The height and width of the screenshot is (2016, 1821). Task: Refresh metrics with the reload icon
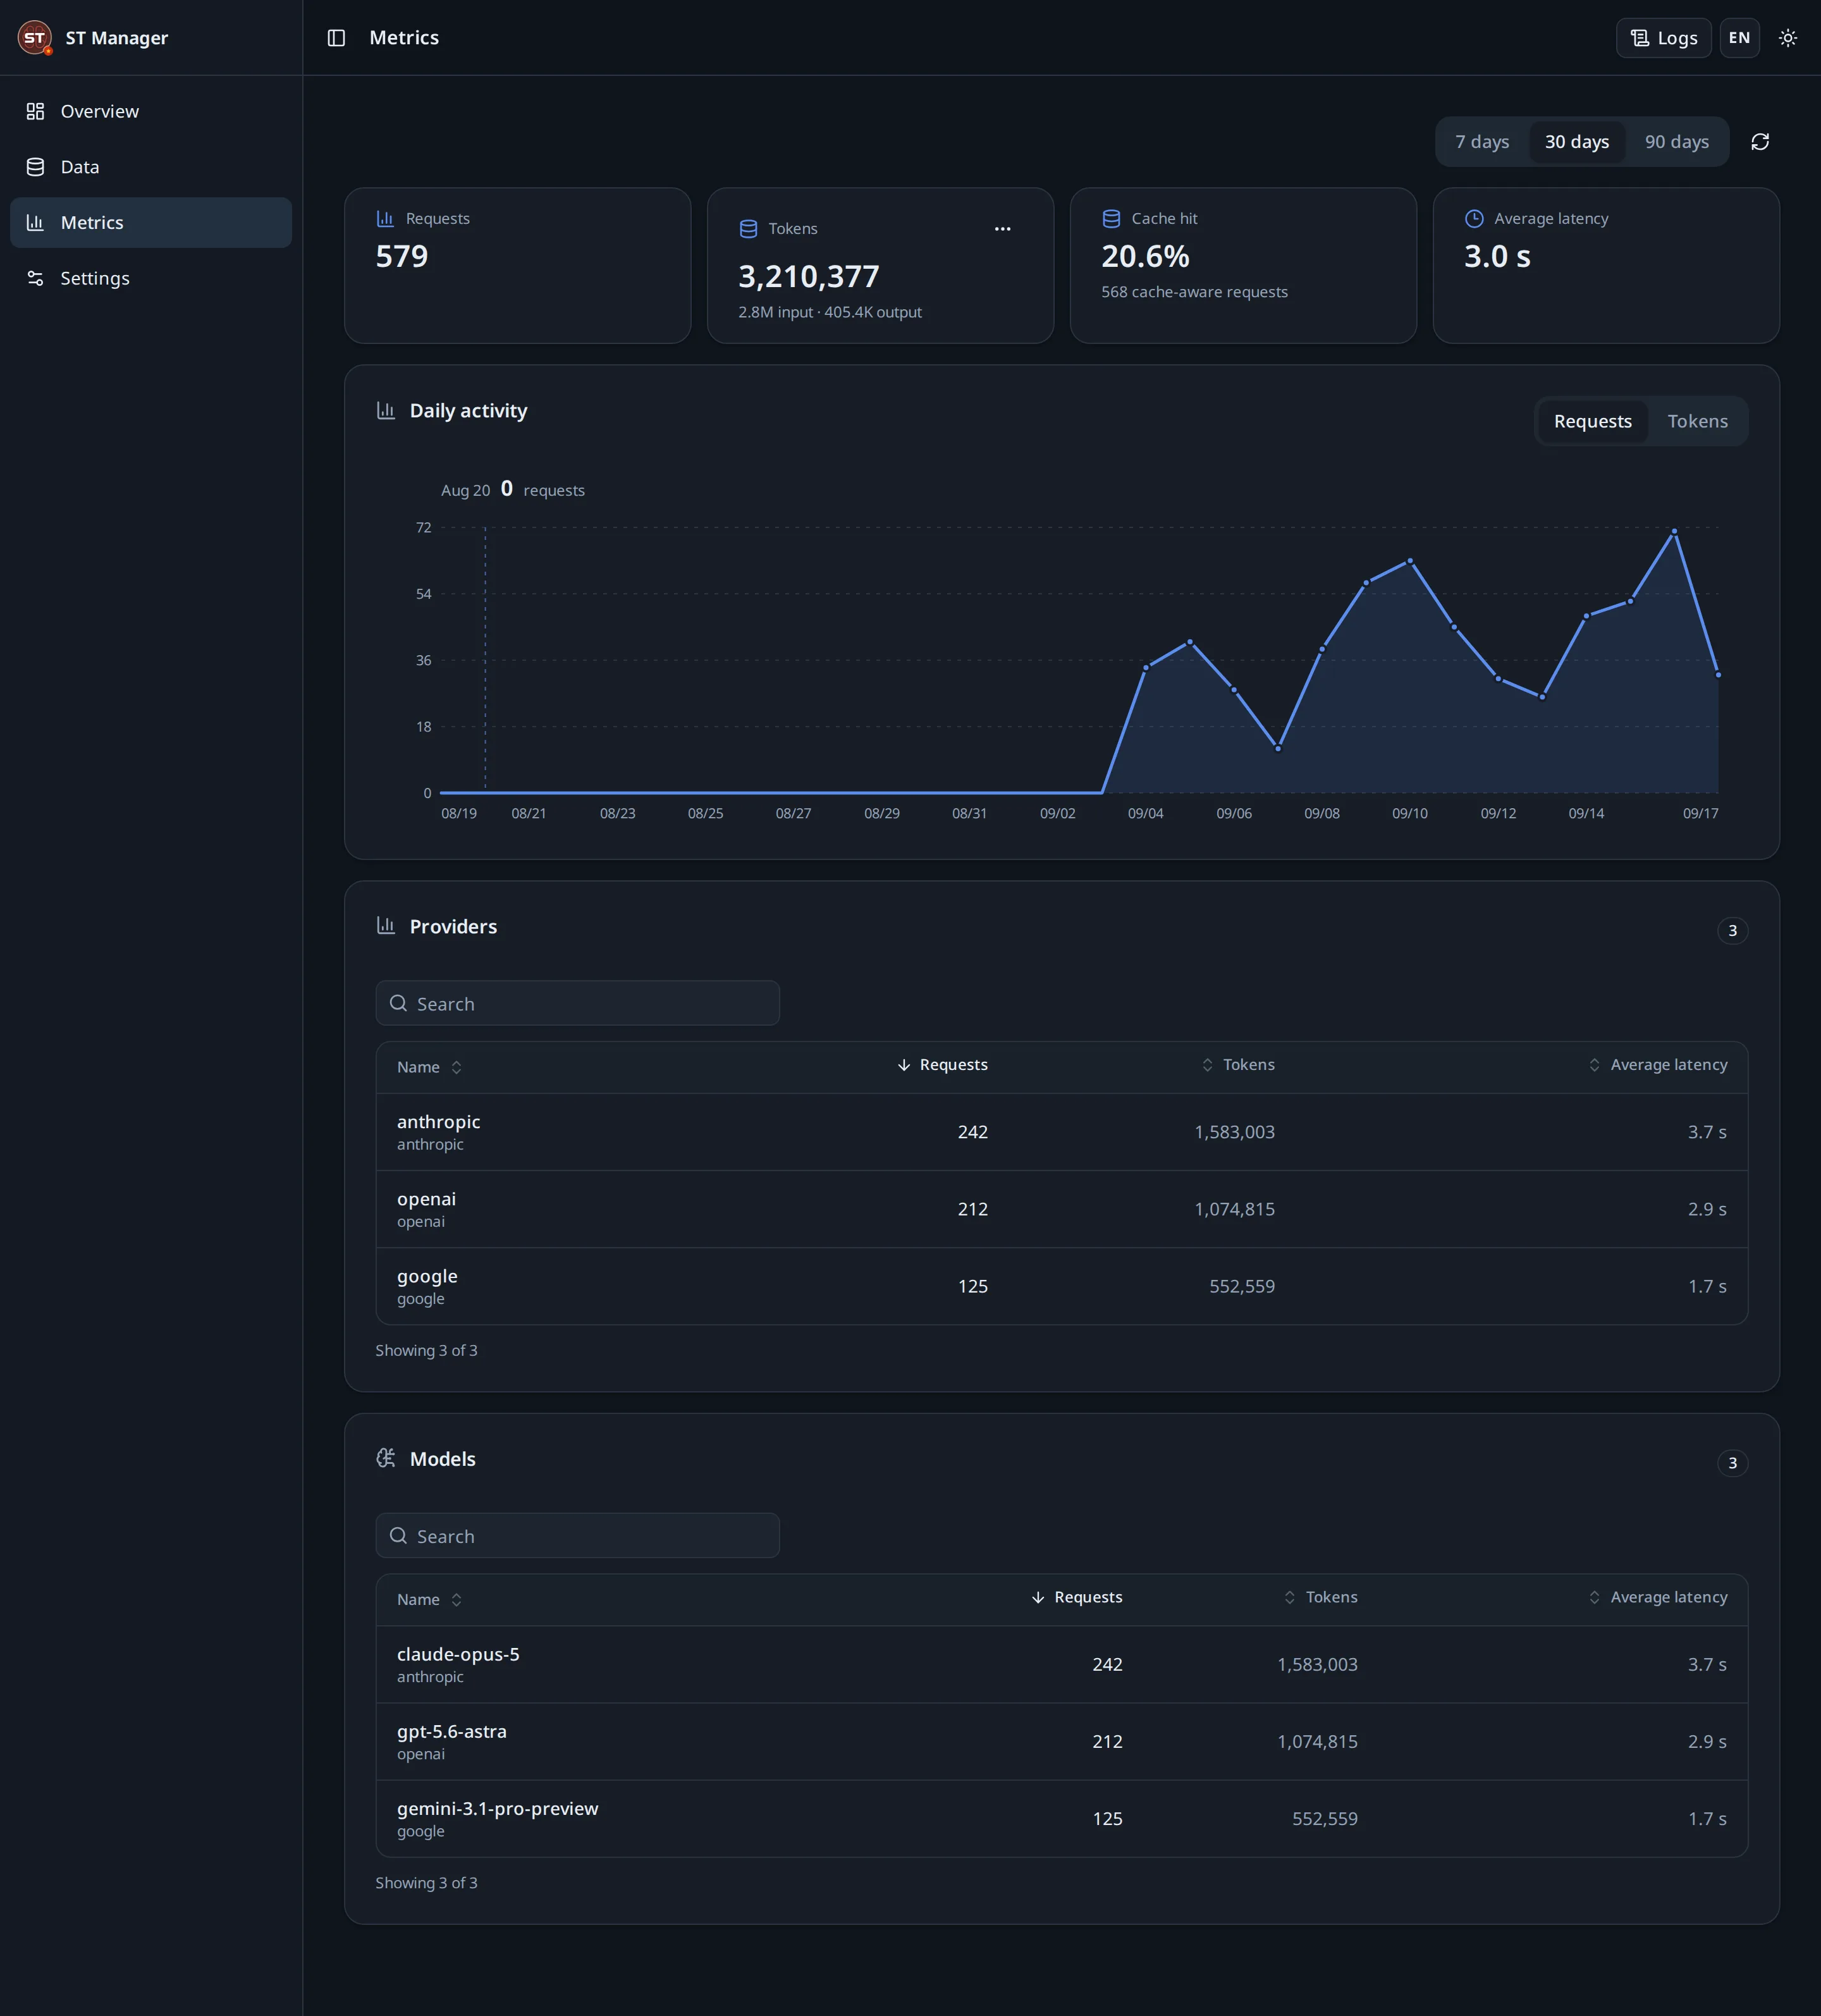pos(1760,142)
